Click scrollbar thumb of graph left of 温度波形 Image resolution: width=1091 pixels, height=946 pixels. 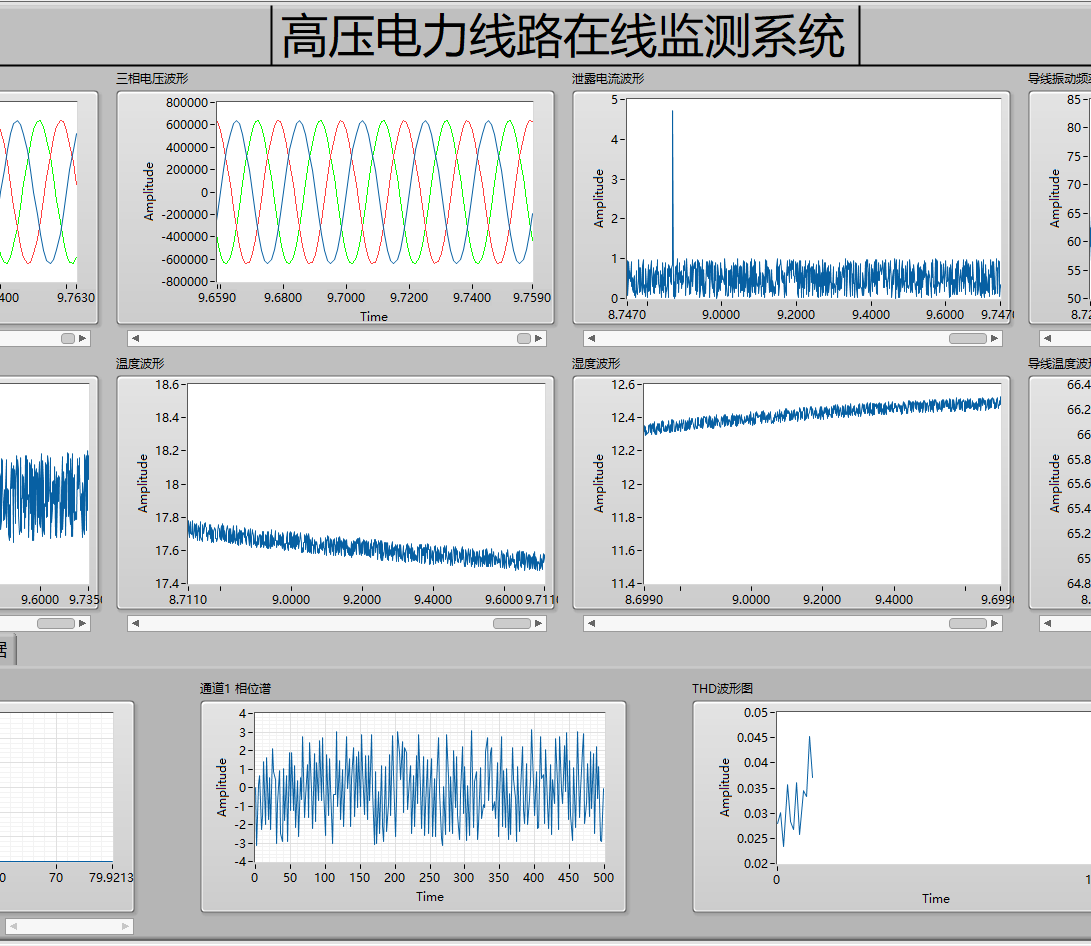pos(56,623)
